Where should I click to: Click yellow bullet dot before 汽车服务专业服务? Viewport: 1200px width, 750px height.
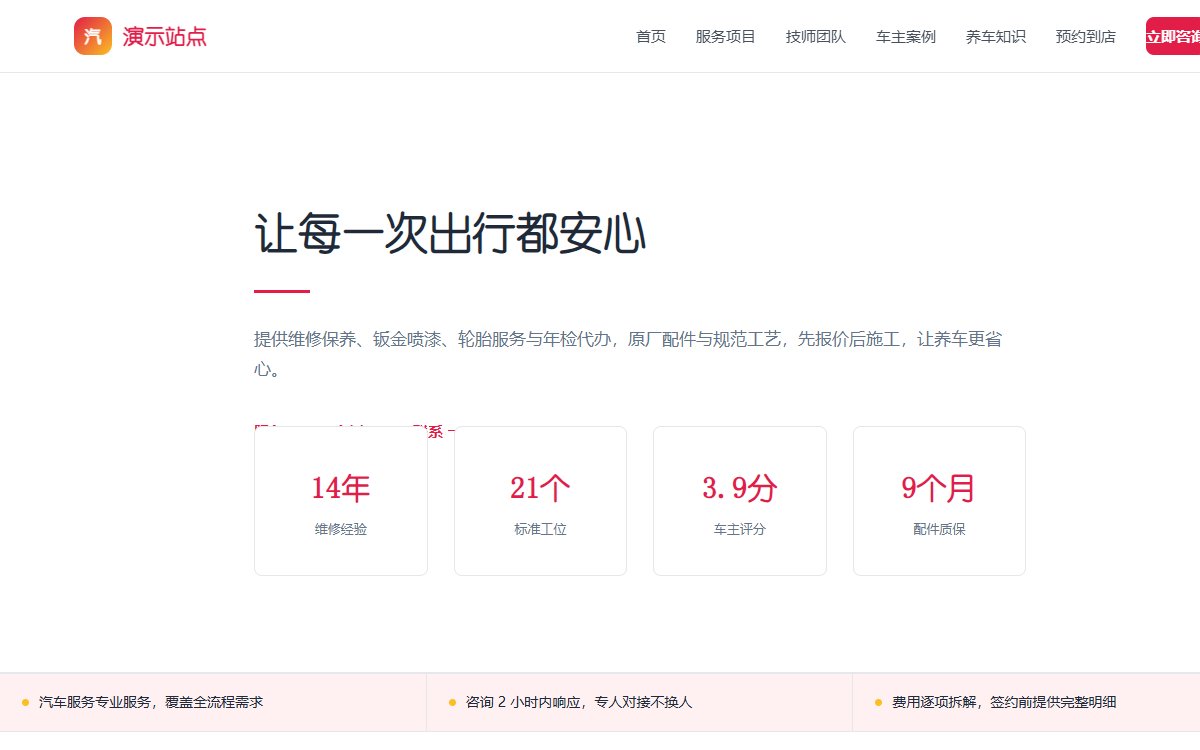pos(25,703)
